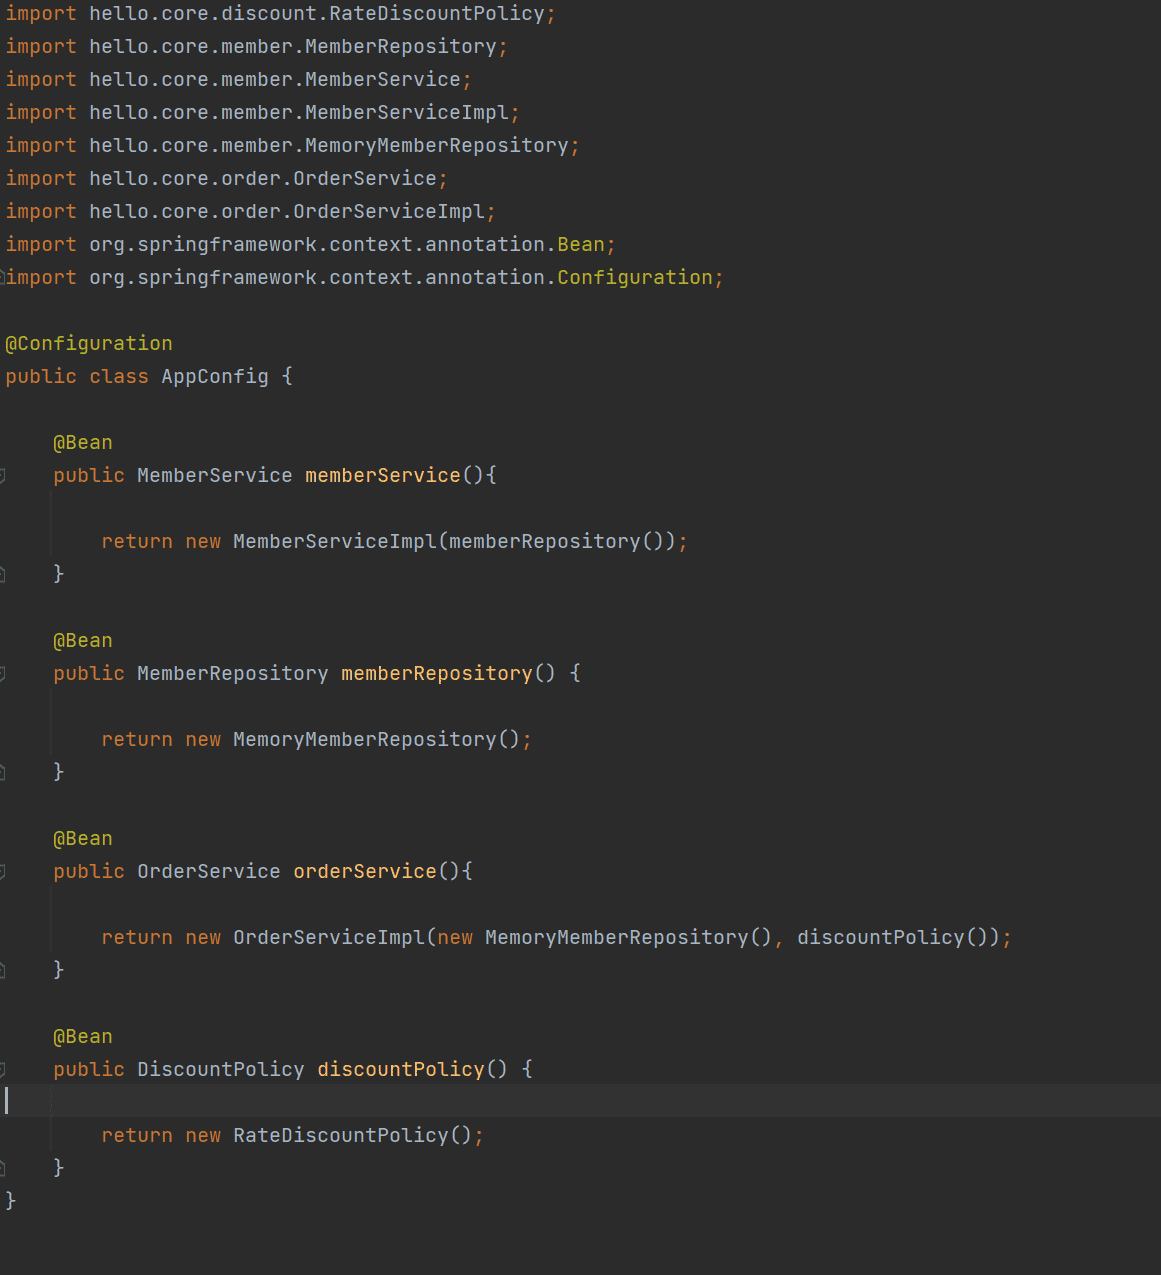
Task: Click OrderServiceImpl in the return statement
Action: (x=329, y=938)
